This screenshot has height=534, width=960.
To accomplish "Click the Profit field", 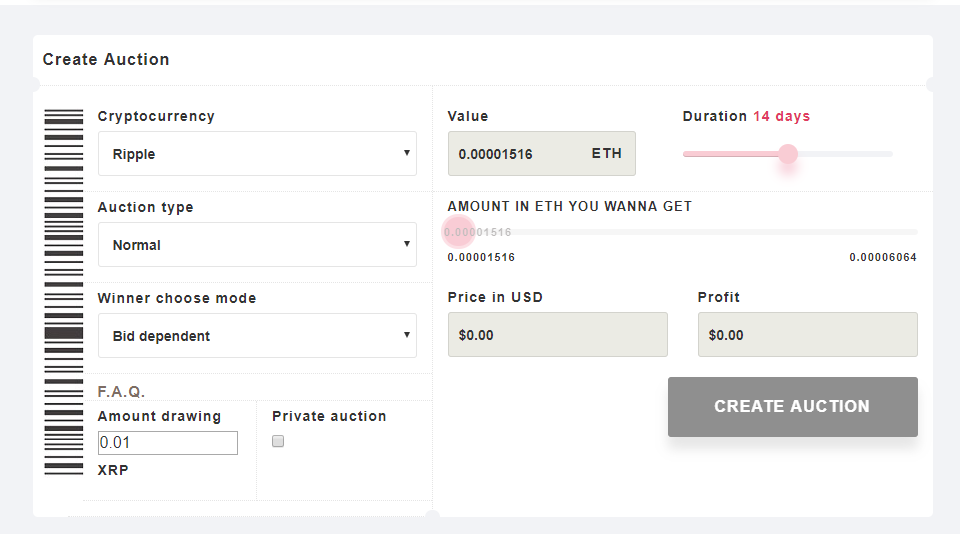I will (807, 335).
